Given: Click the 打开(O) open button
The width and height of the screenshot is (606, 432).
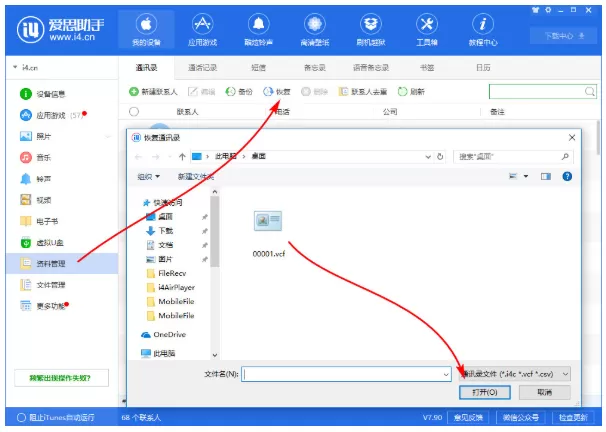Looking at the screenshot, I should tap(485, 392).
